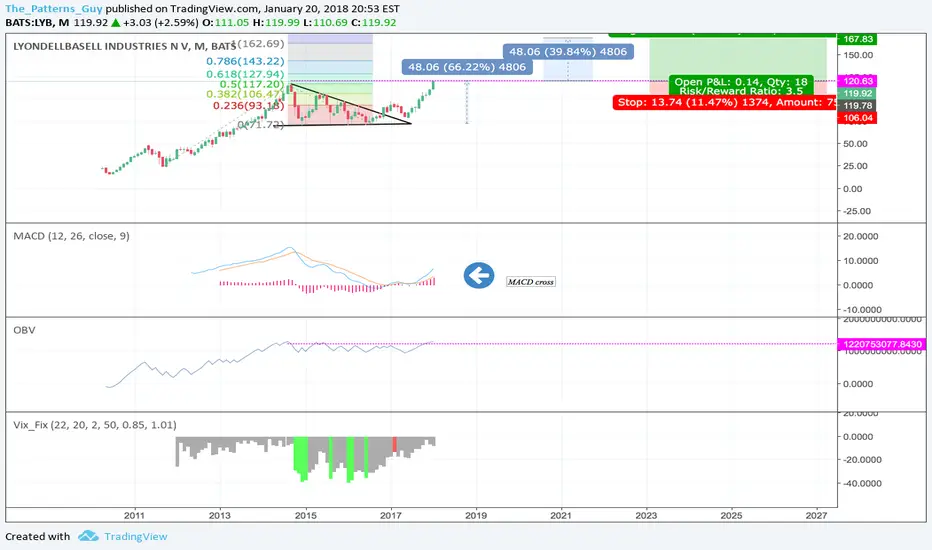The height and width of the screenshot is (550, 932).
Task: Click the OBV indicator label
Action: 24,330
